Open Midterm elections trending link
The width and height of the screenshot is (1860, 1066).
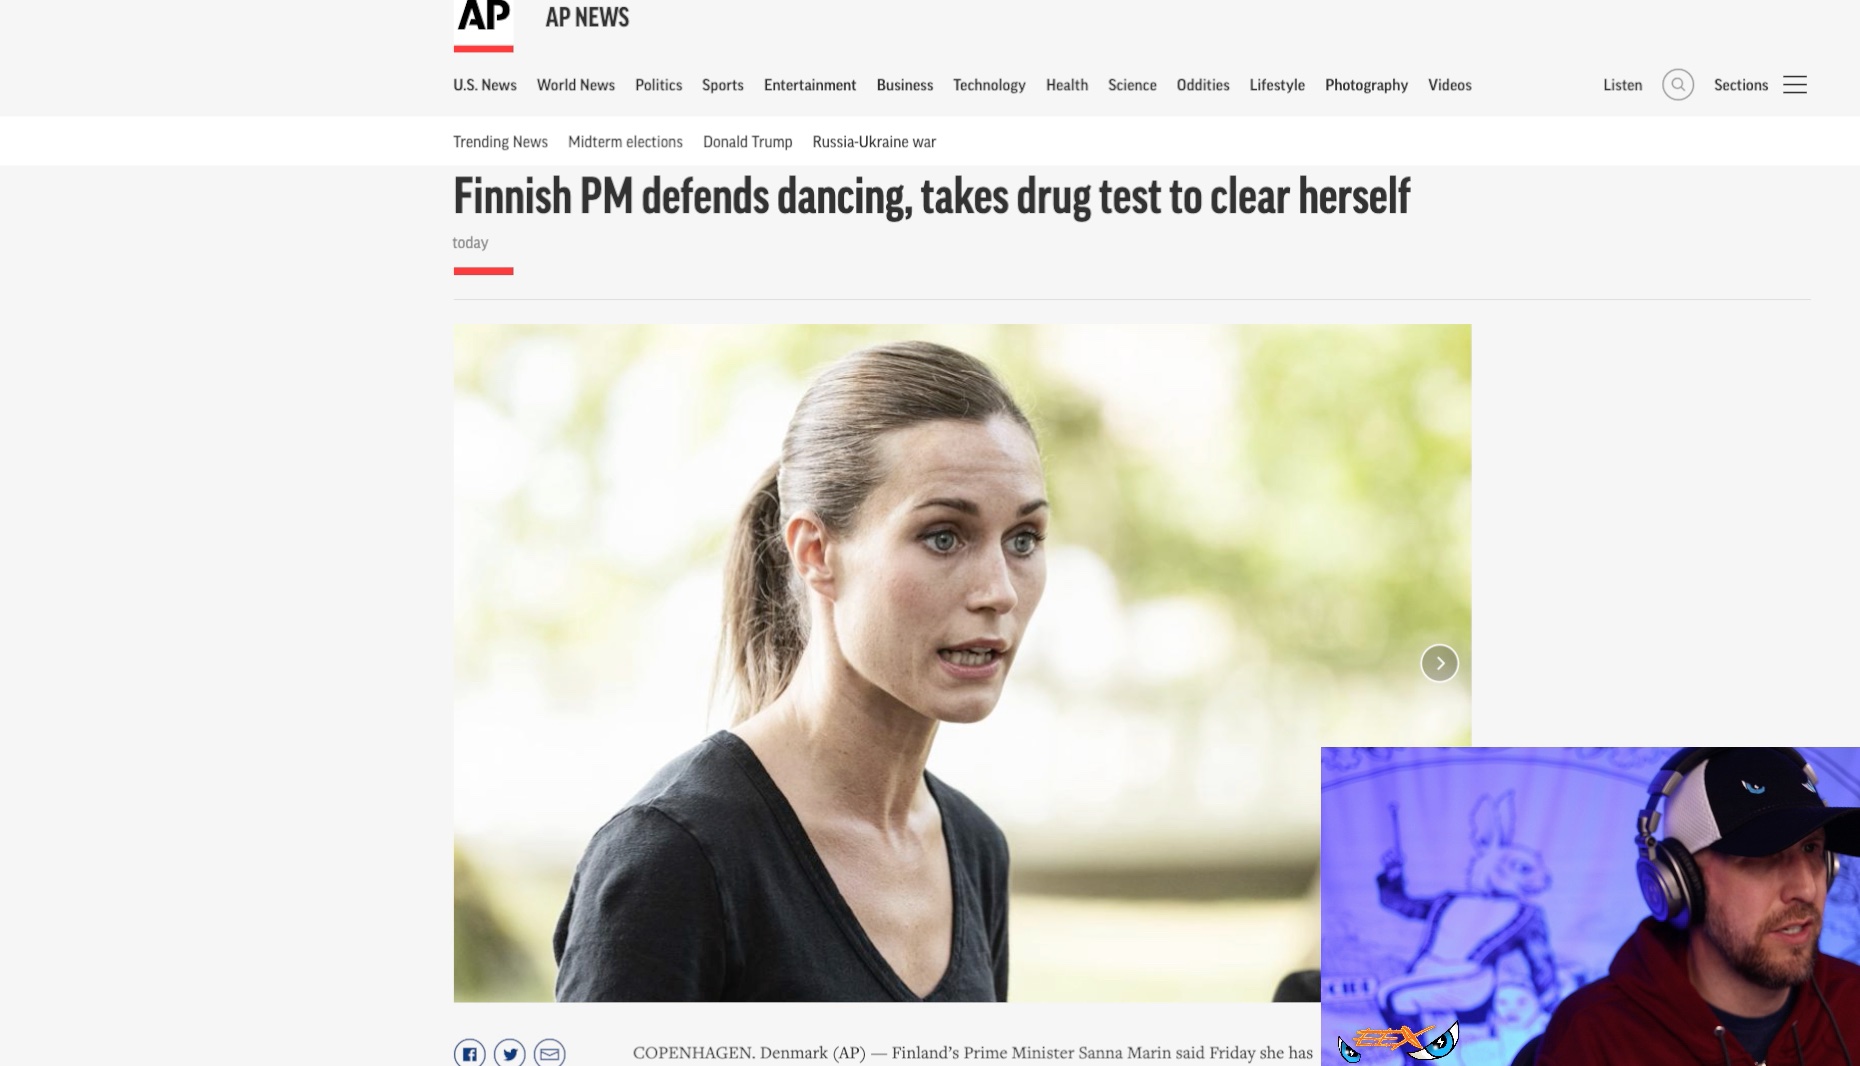(x=625, y=142)
